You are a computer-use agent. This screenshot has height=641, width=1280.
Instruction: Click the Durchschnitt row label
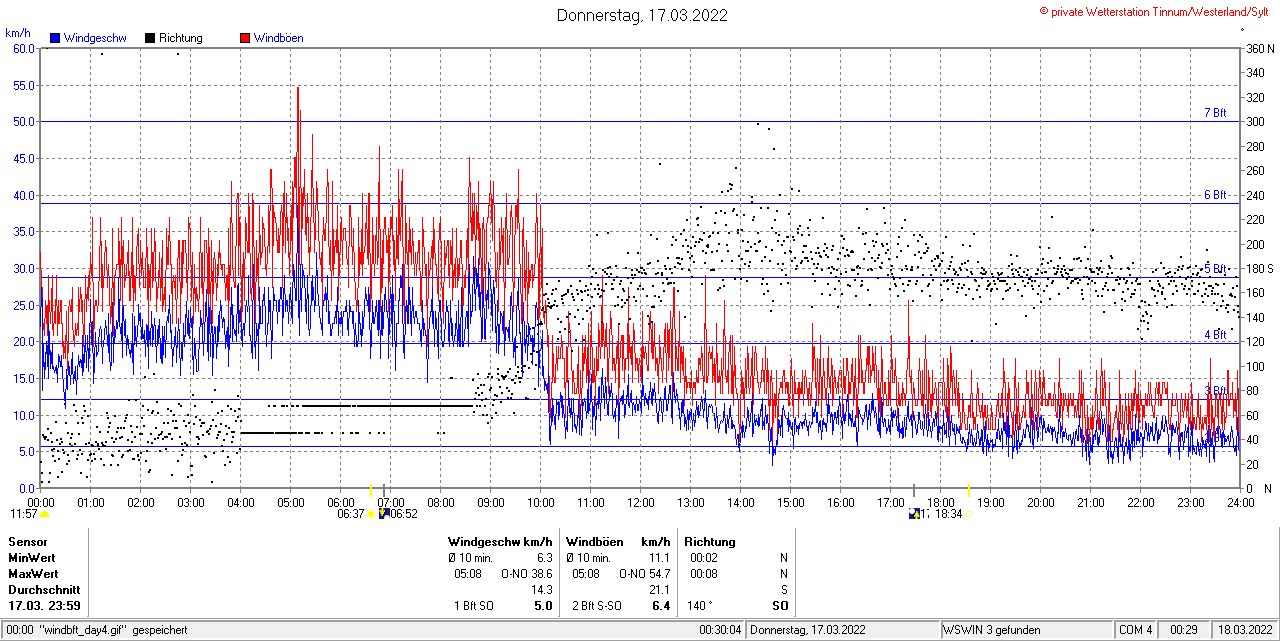coord(43,590)
